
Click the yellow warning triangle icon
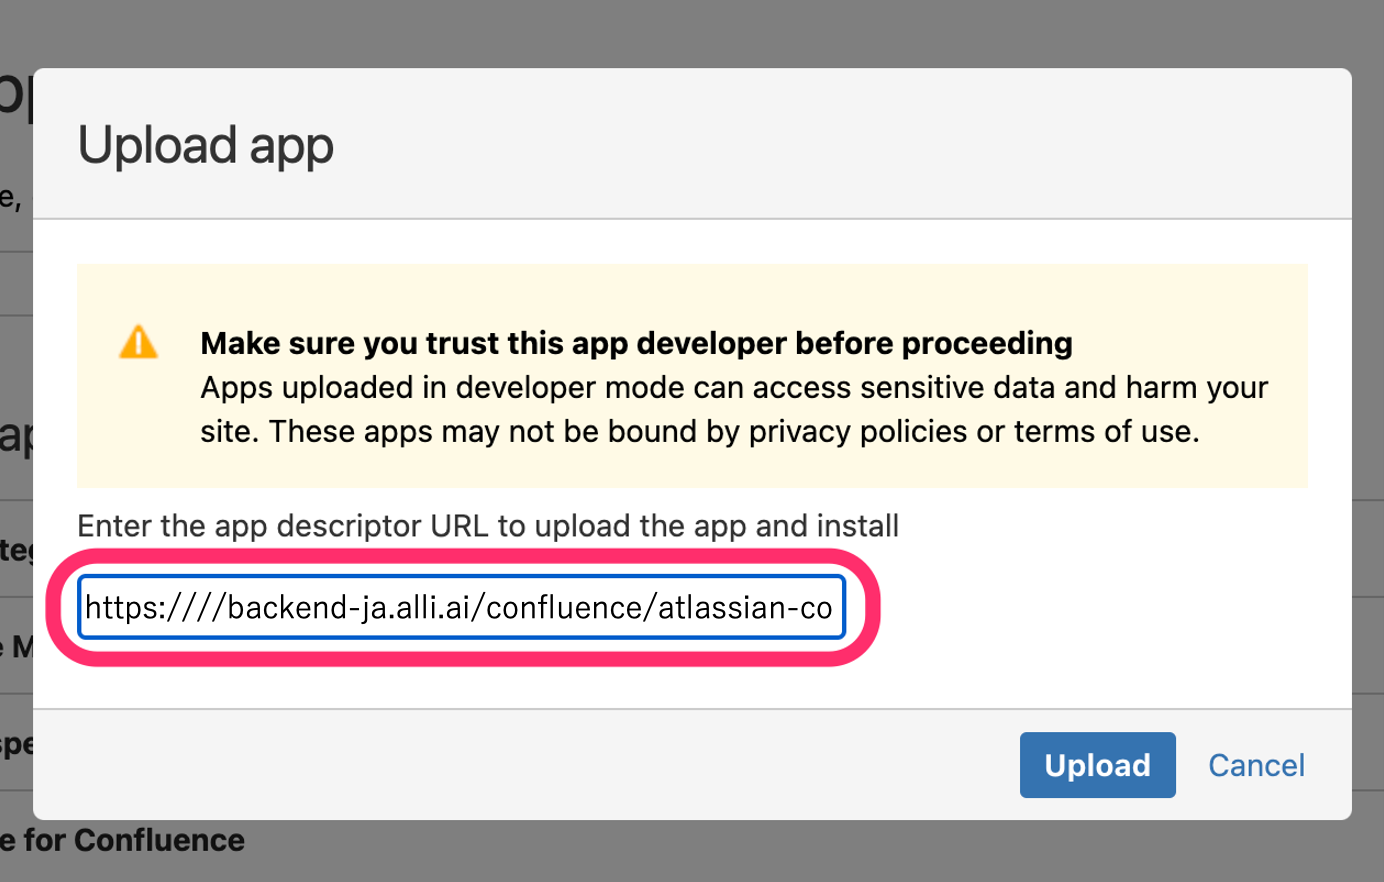pyautogui.click(x=138, y=342)
